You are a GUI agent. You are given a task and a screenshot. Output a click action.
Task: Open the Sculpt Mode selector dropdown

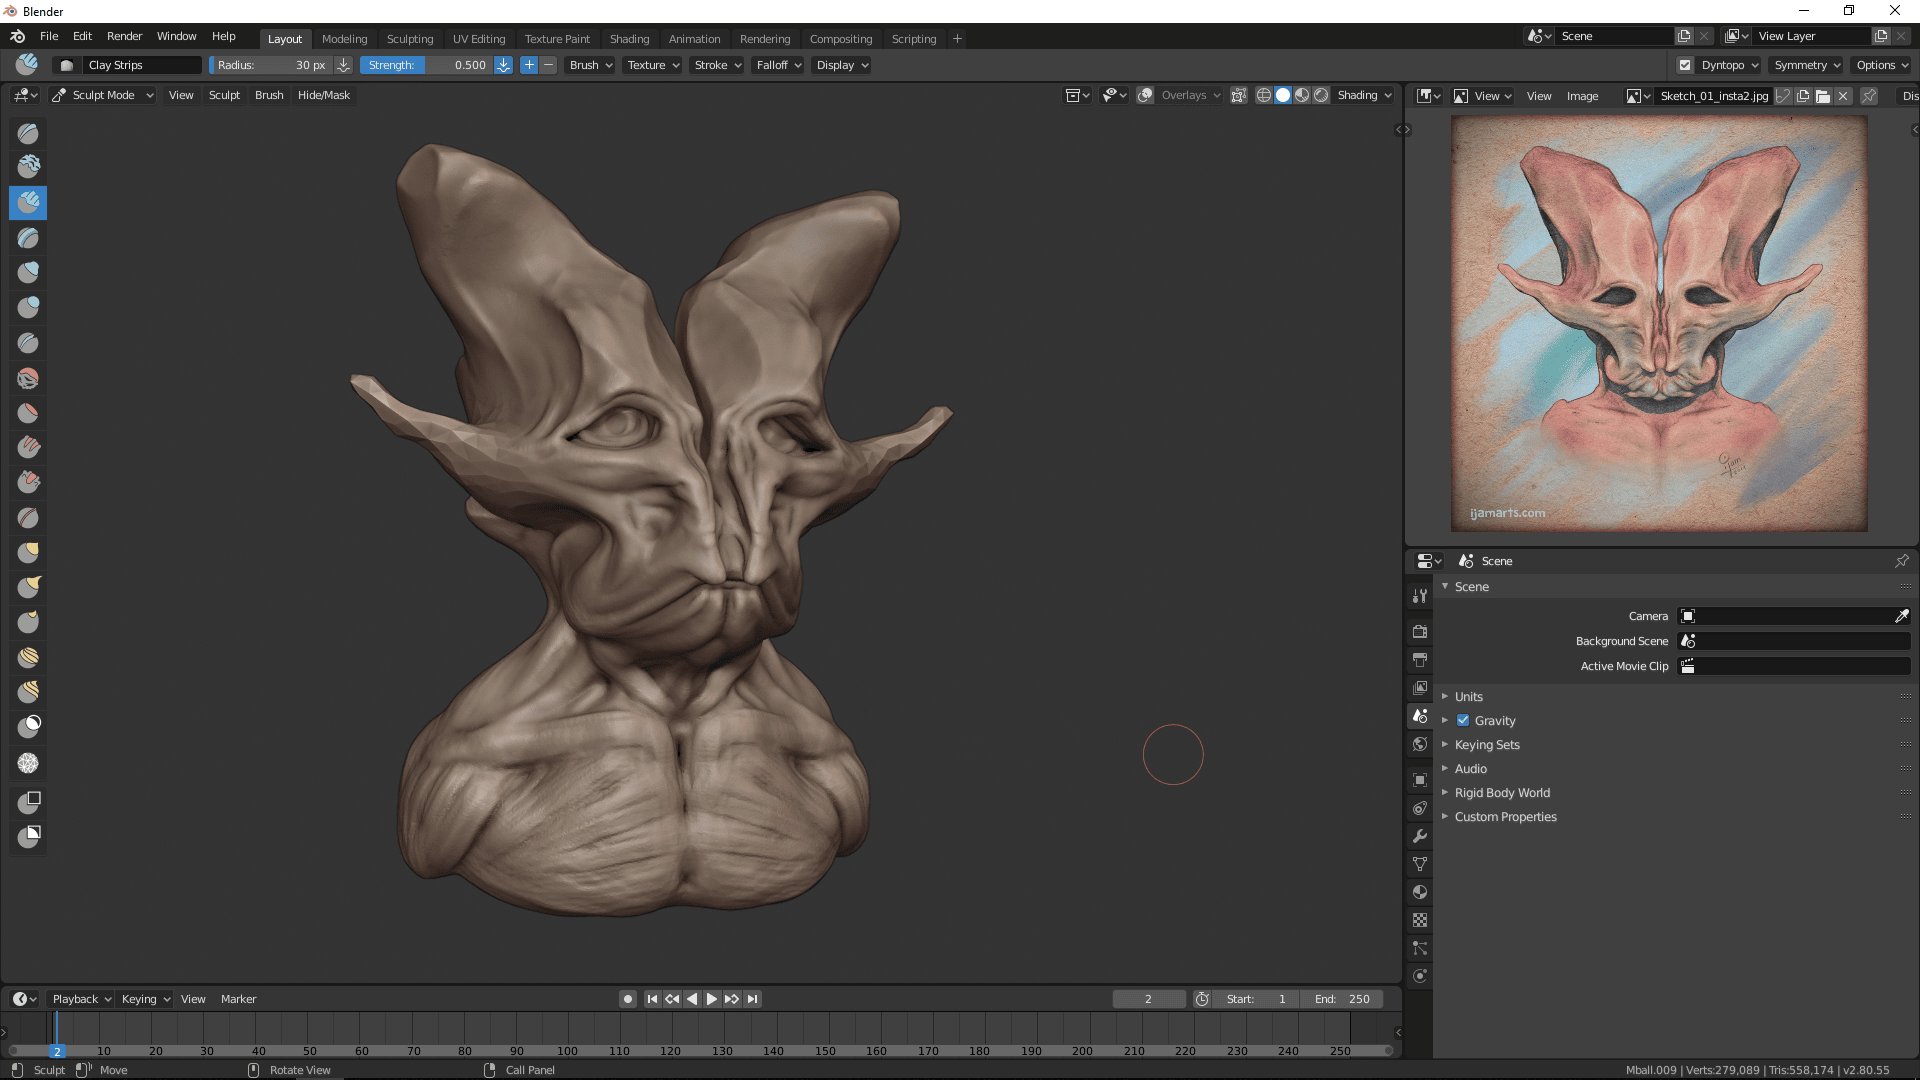pos(103,95)
